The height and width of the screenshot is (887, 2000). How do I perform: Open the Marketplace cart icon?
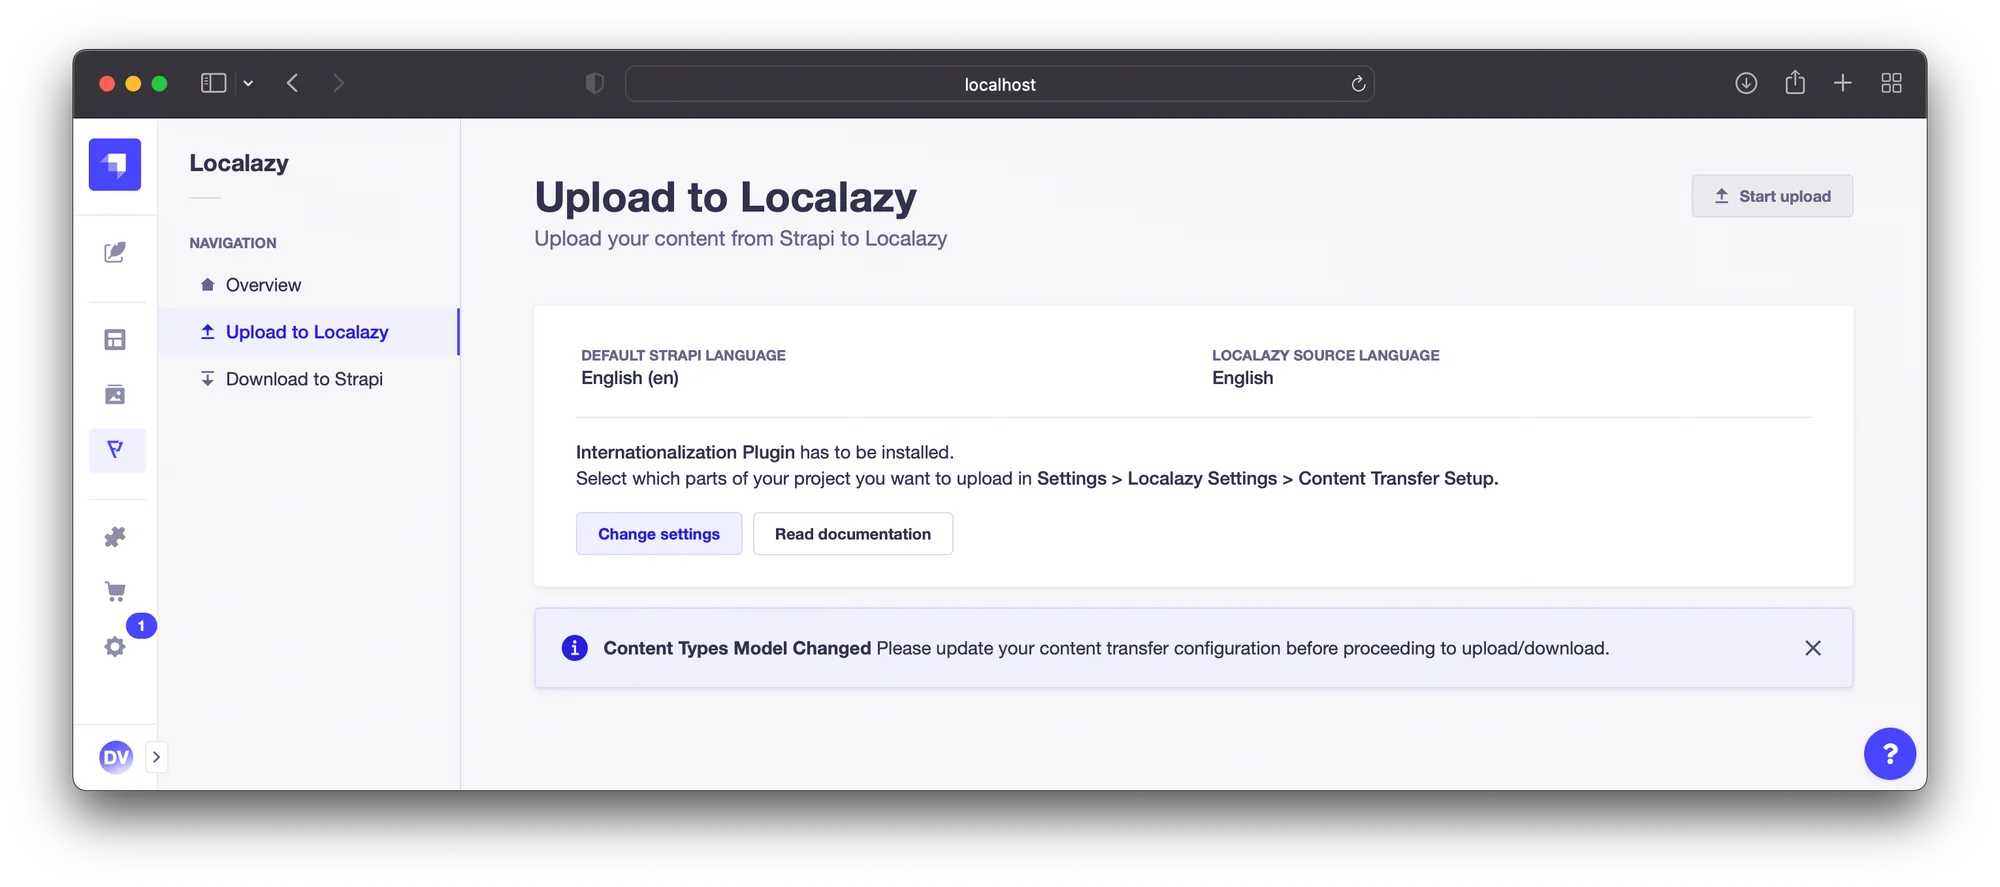pyautogui.click(x=115, y=592)
